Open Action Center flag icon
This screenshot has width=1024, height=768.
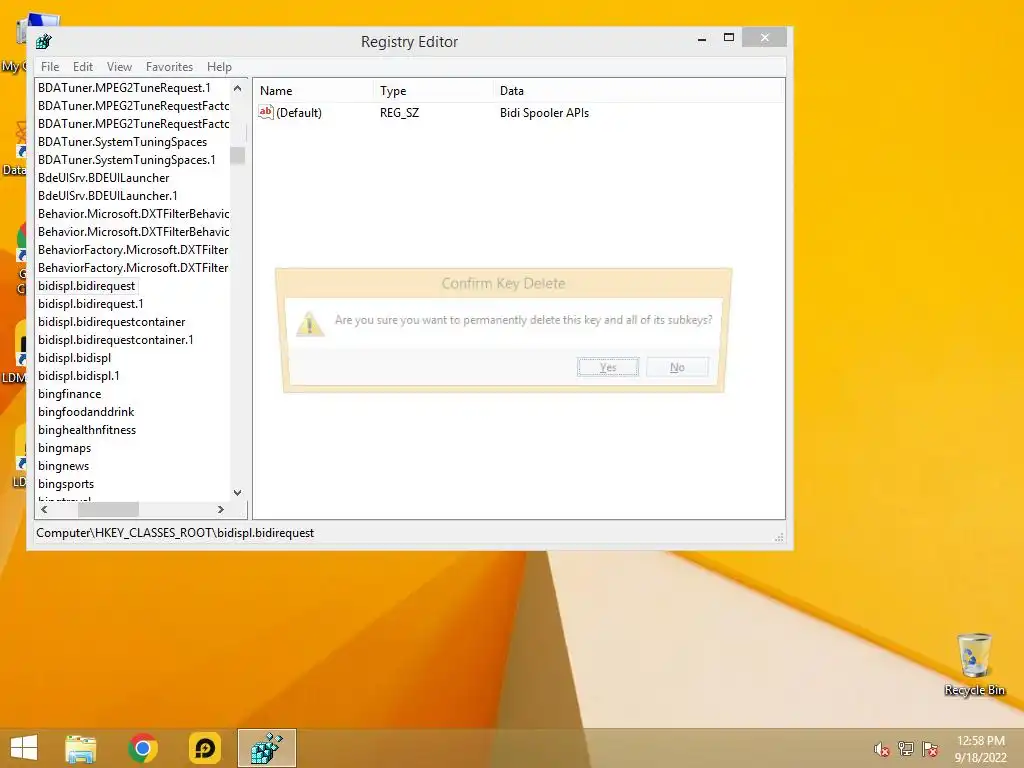pos(930,749)
